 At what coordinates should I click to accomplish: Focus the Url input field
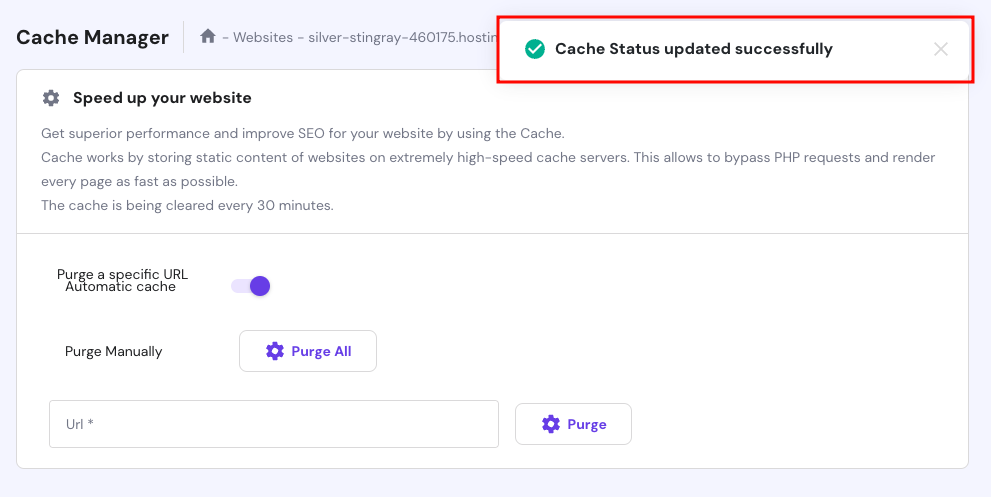[273, 424]
